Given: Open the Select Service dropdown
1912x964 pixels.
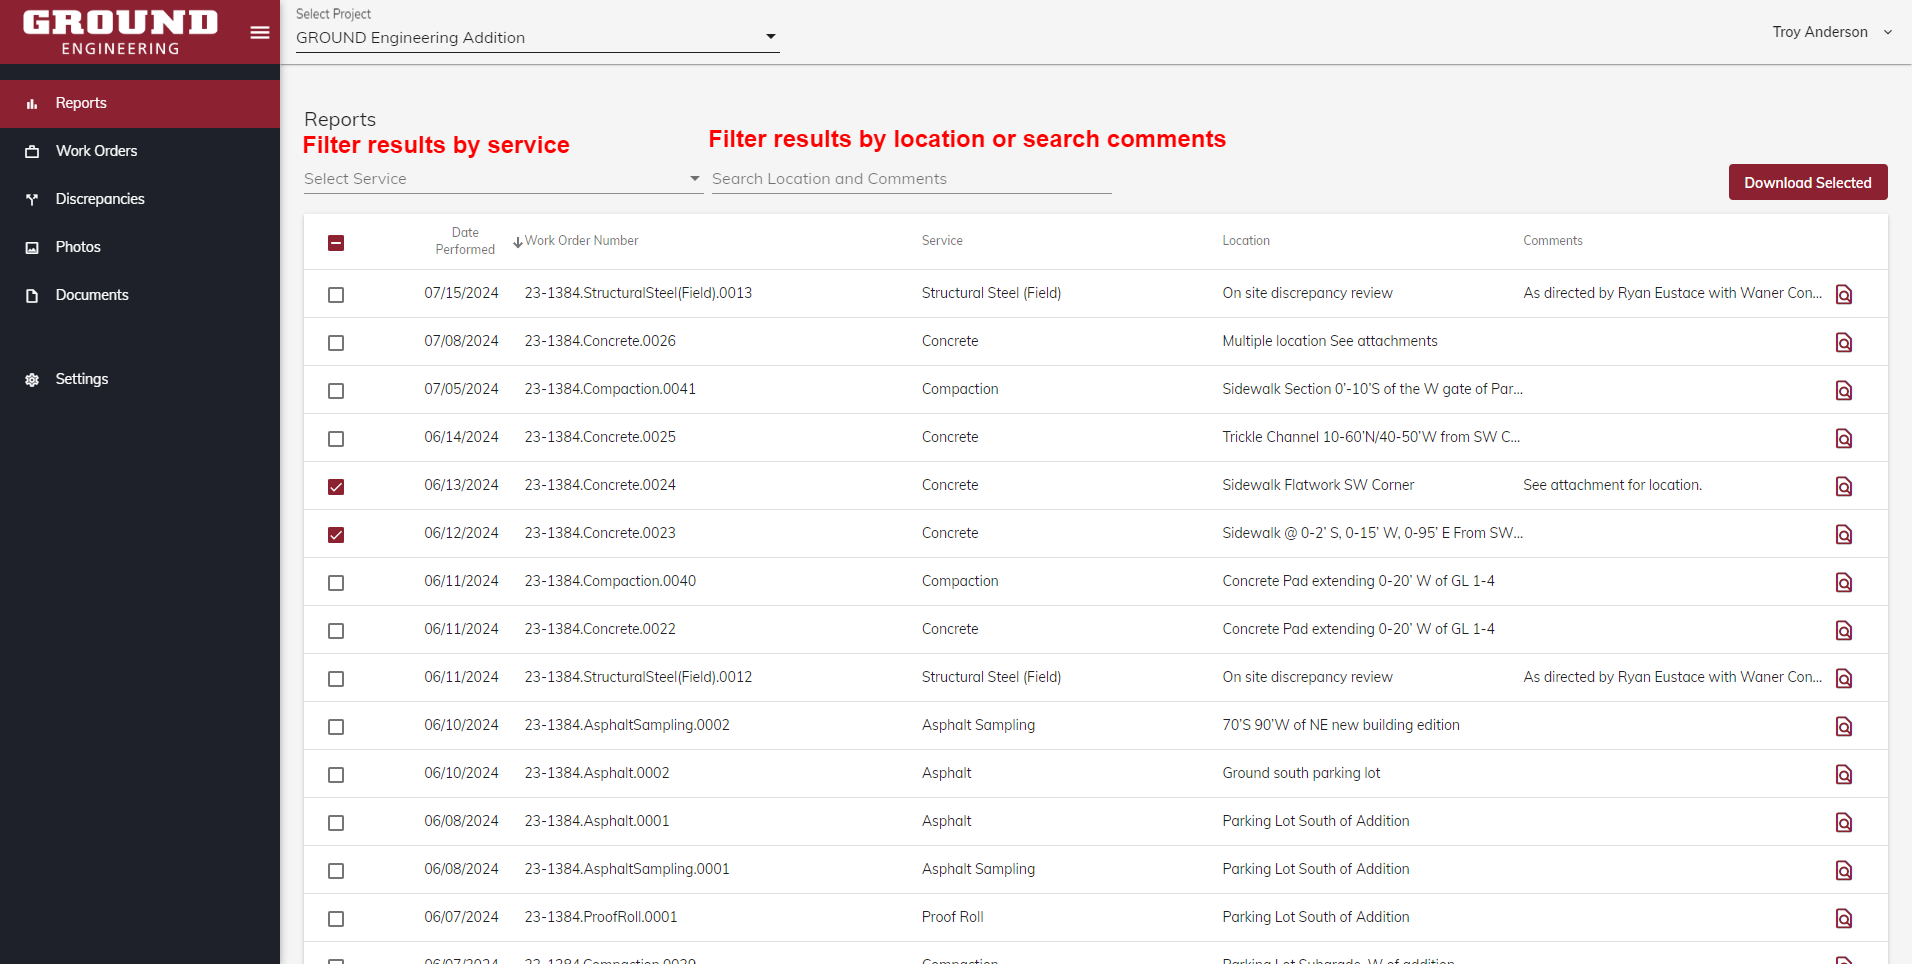Looking at the screenshot, I should (x=502, y=179).
